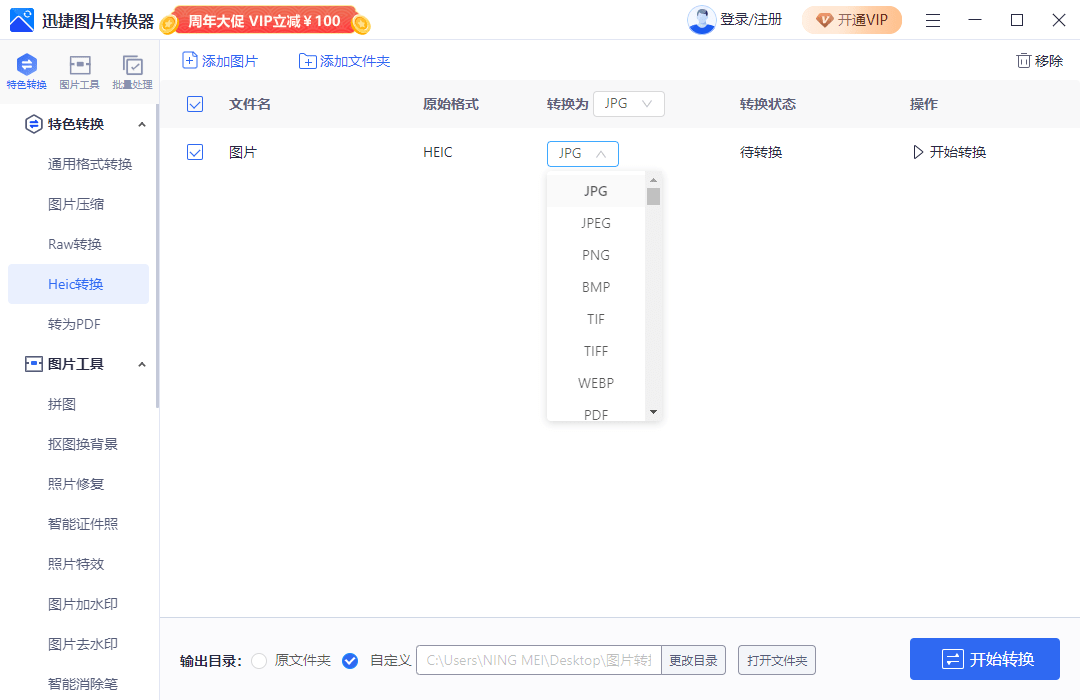Click the user avatar icon
This screenshot has height=700, width=1080.
pos(701,20)
